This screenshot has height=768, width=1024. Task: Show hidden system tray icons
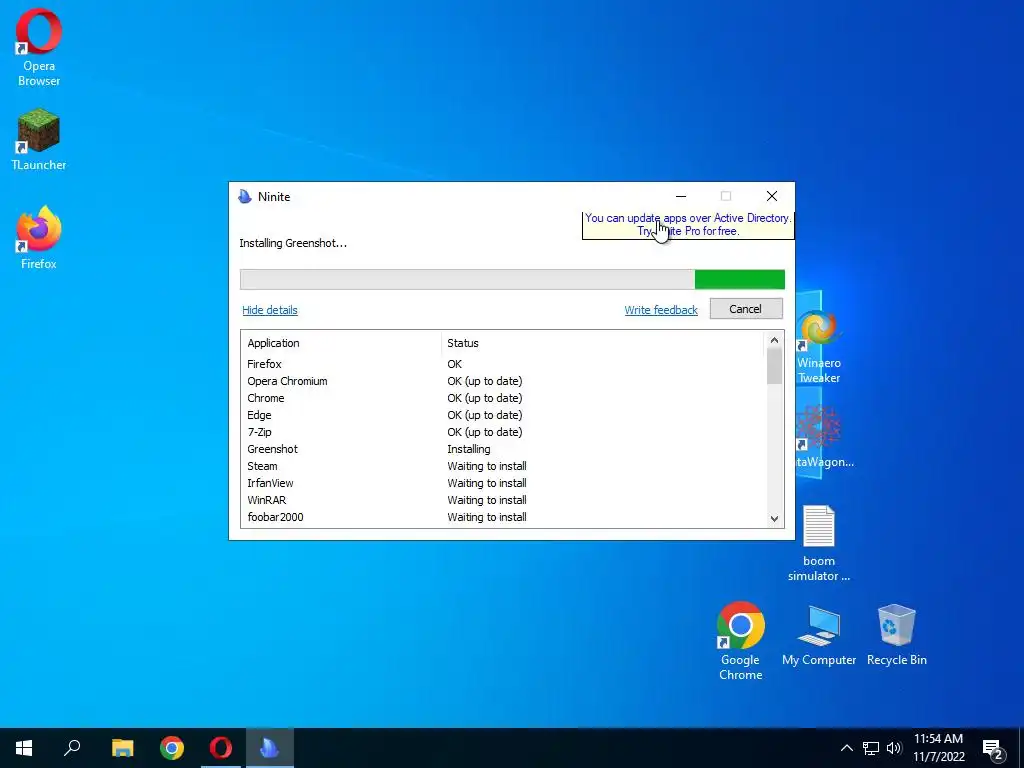click(846, 748)
